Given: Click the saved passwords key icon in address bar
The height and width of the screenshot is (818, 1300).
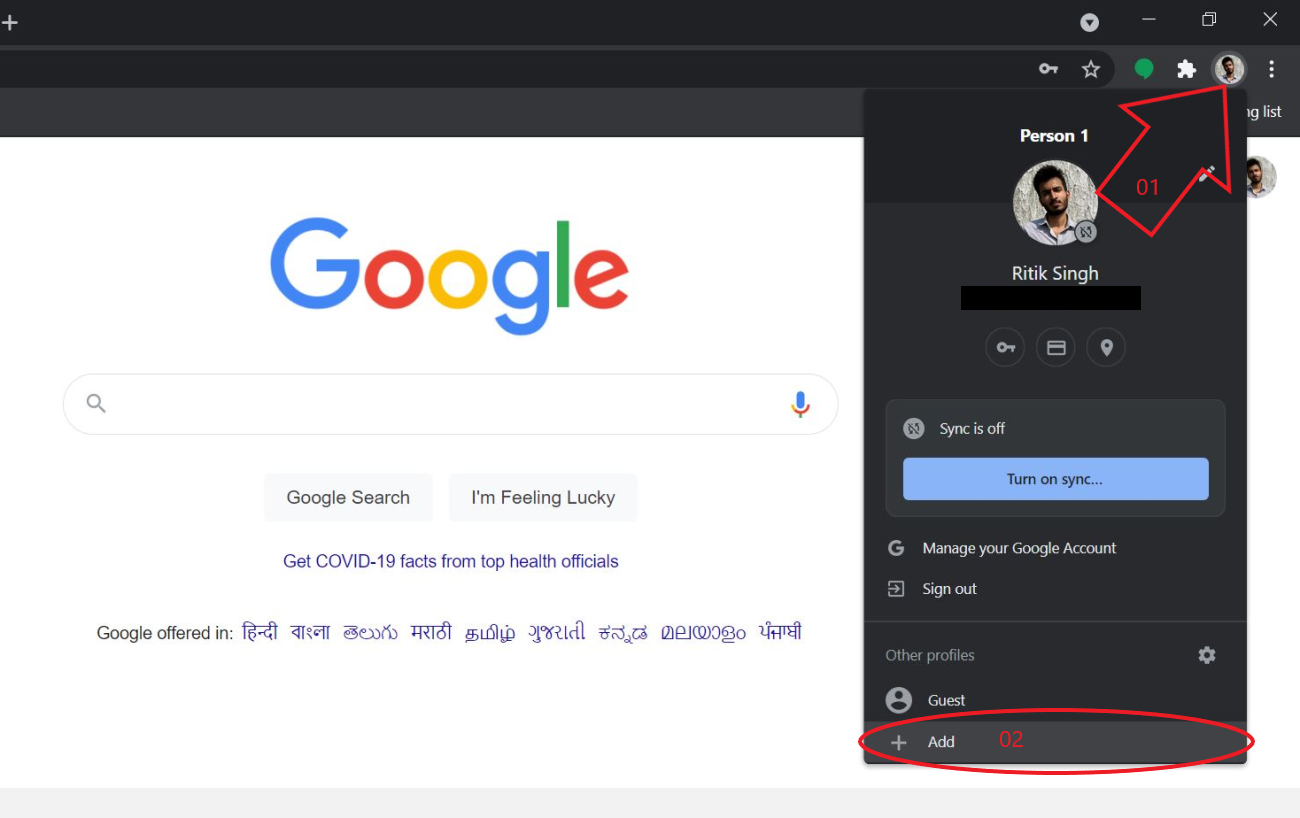Looking at the screenshot, I should click(1048, 69).
